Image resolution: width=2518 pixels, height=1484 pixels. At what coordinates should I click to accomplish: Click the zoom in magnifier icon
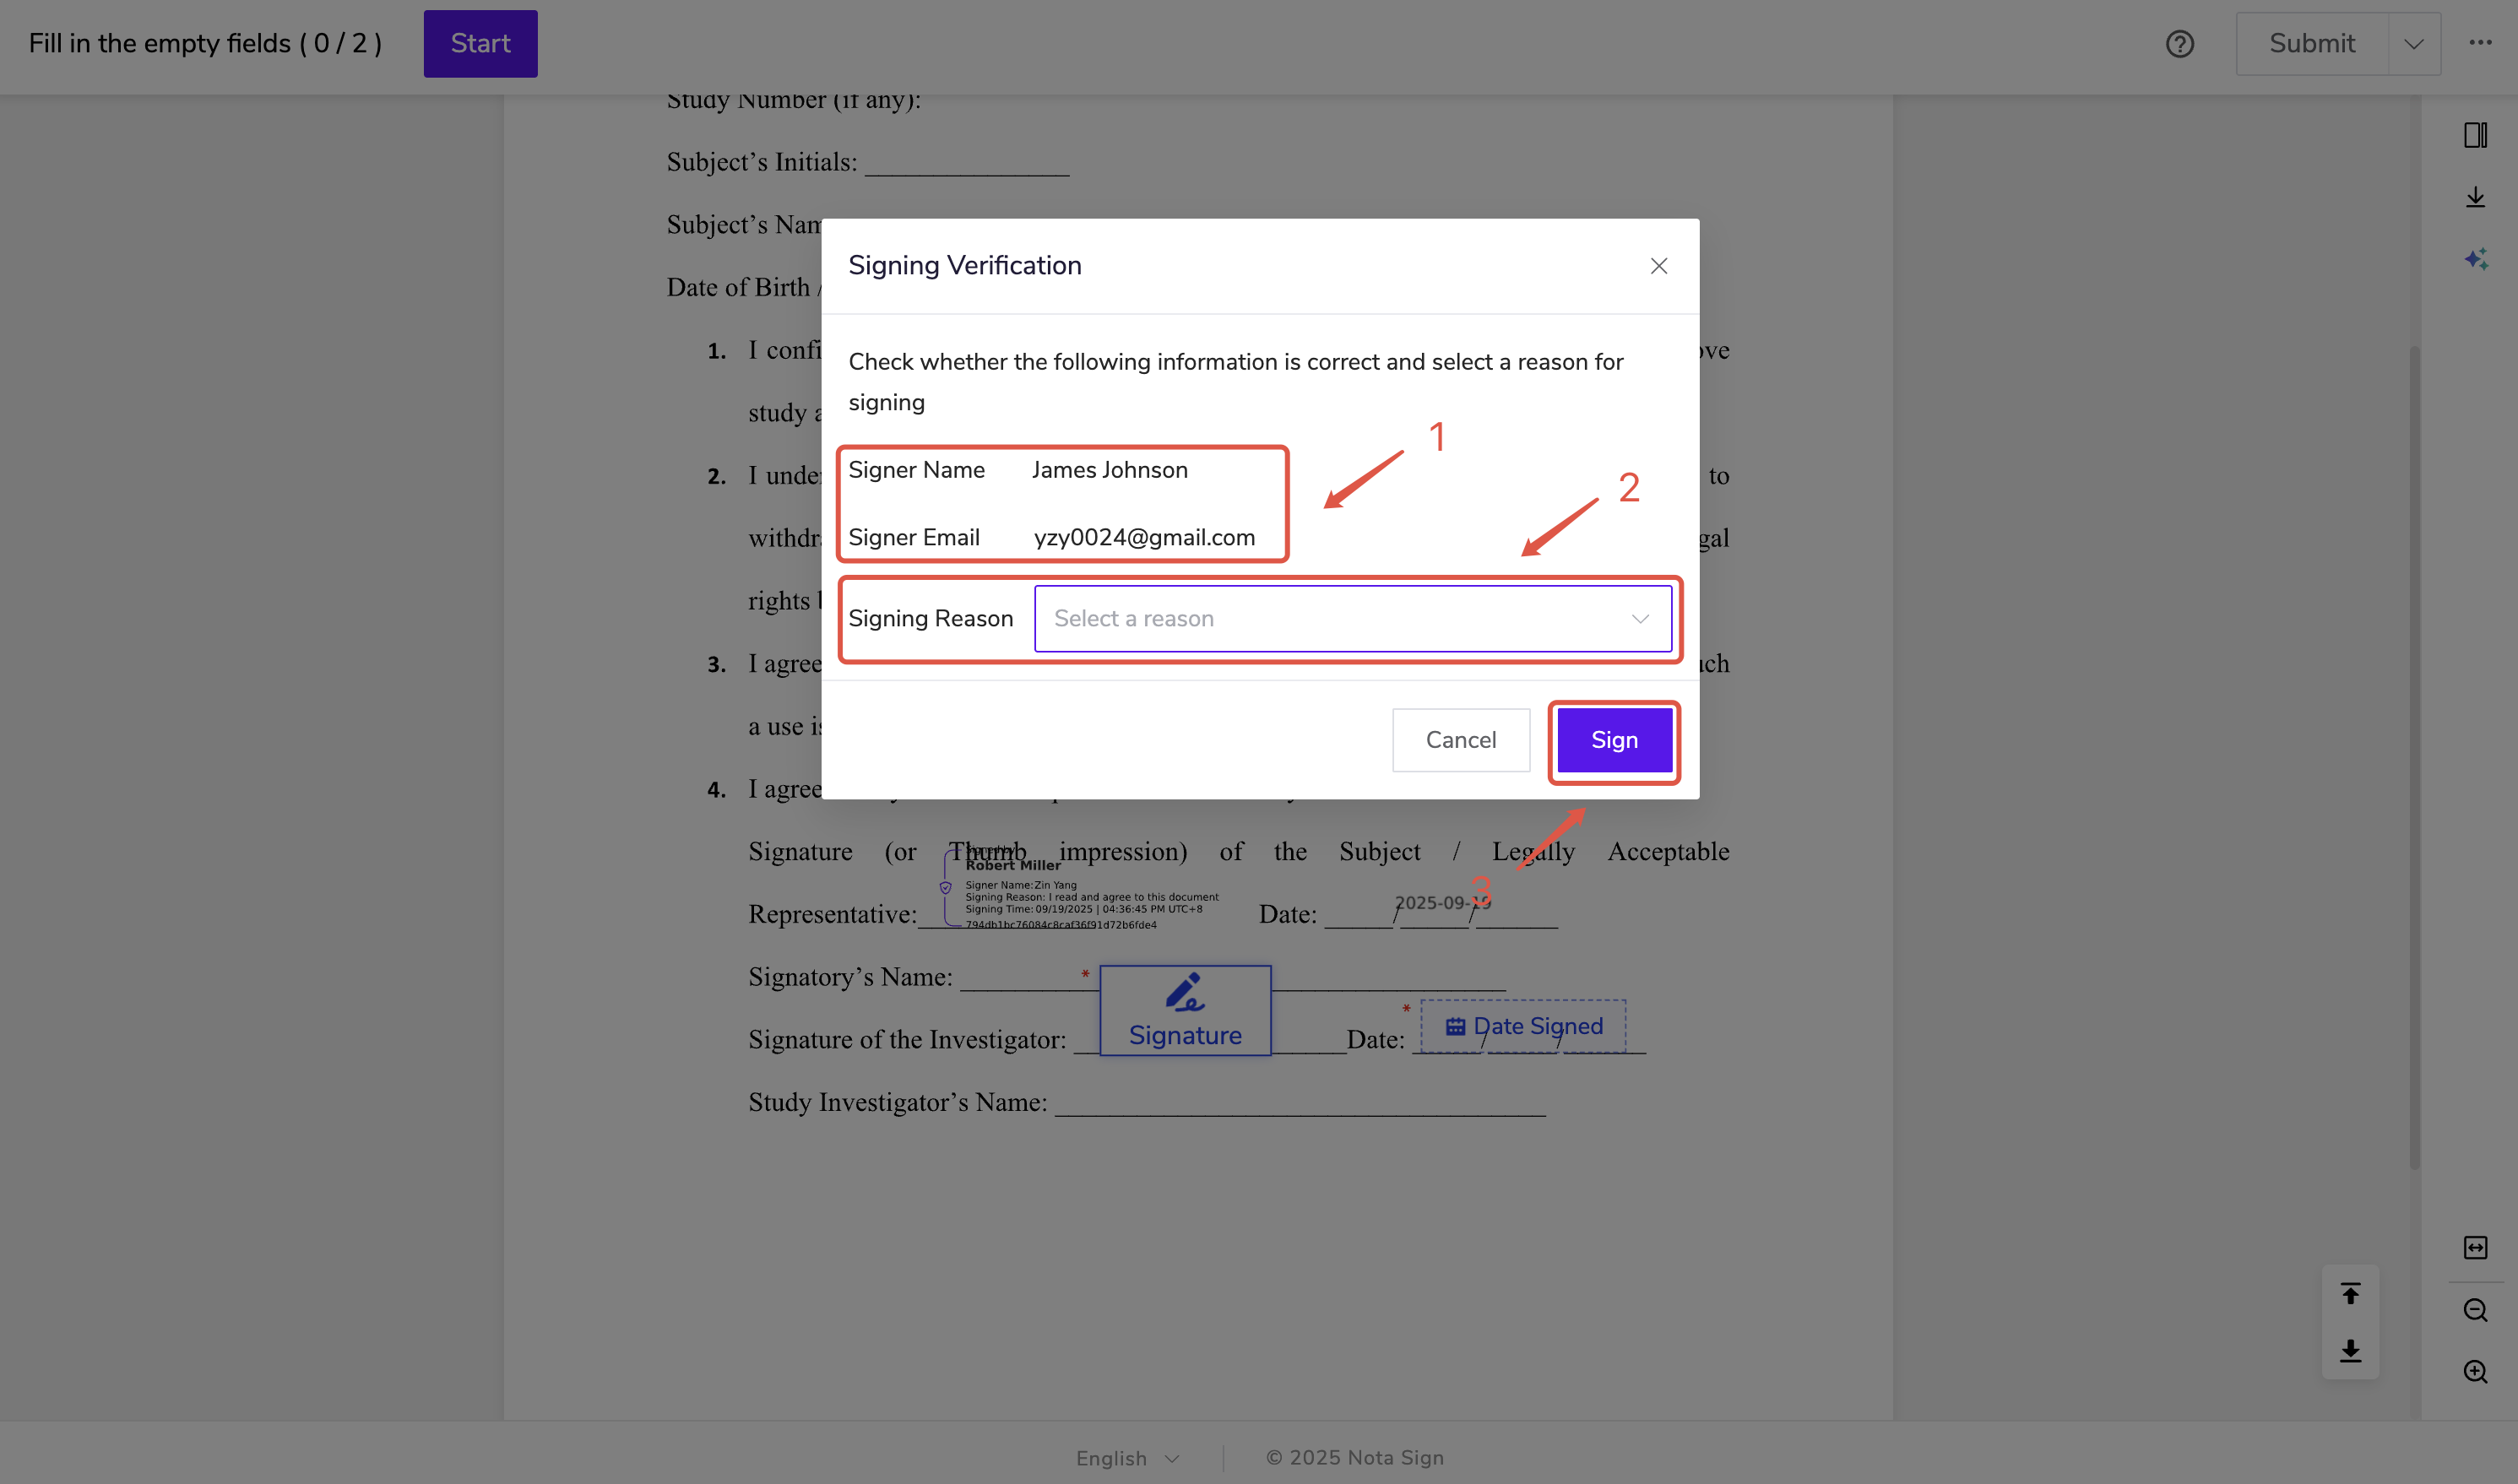point(2475,1372)
